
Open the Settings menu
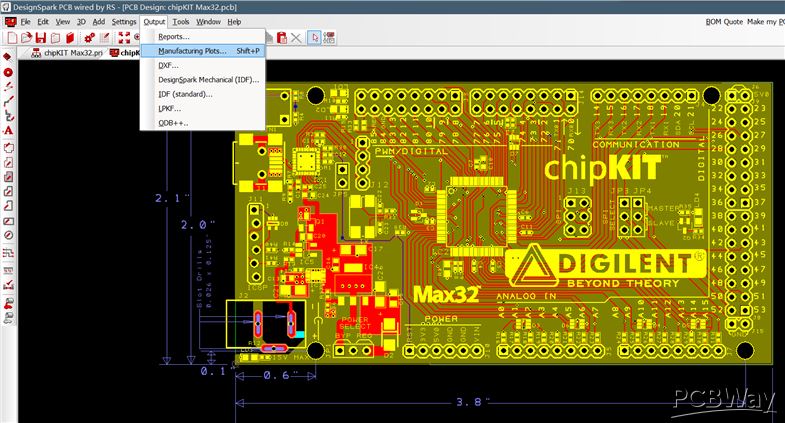tap(124, 21)
